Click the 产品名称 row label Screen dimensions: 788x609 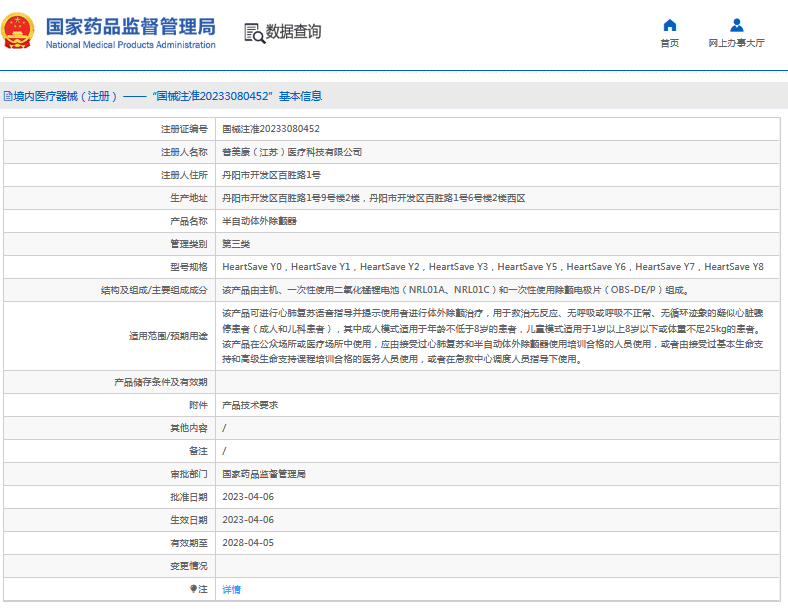188,221
